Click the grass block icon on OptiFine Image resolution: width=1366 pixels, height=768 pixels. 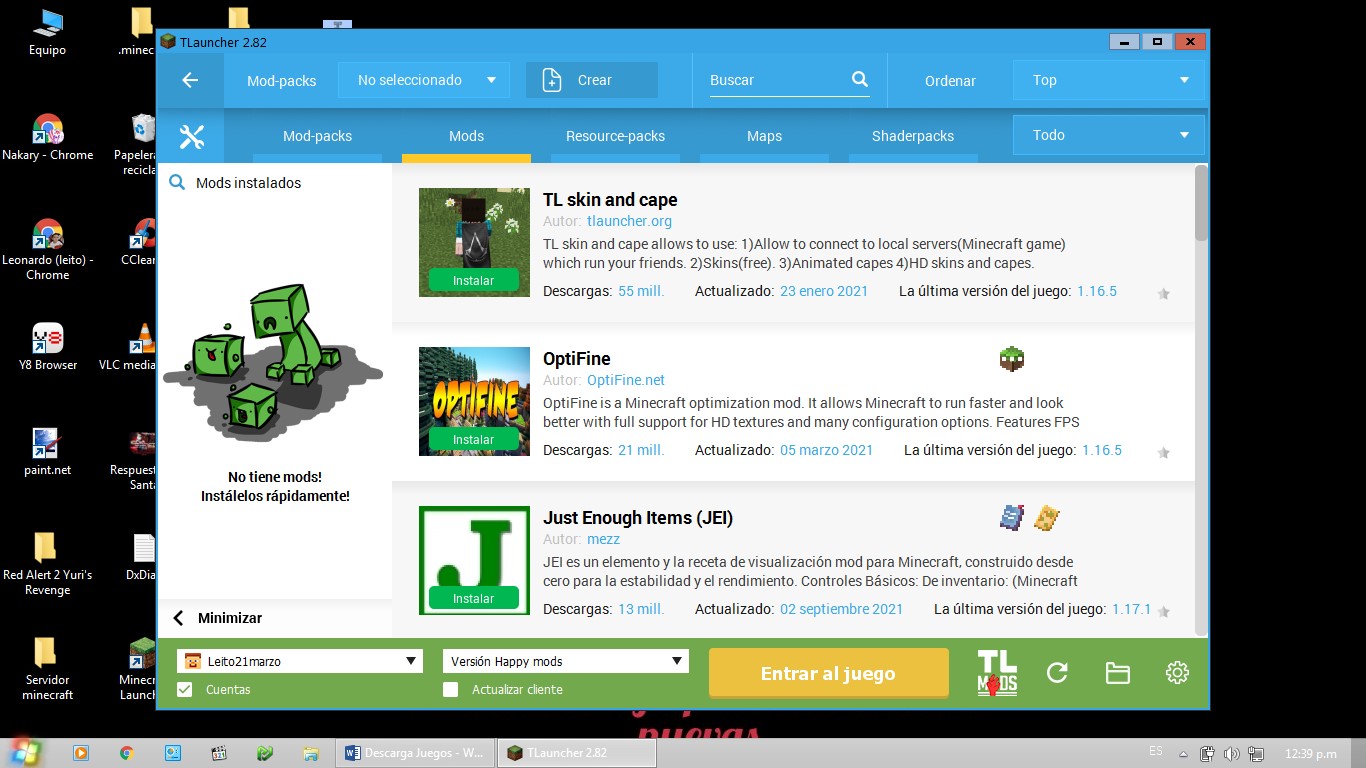point(1012,359)
